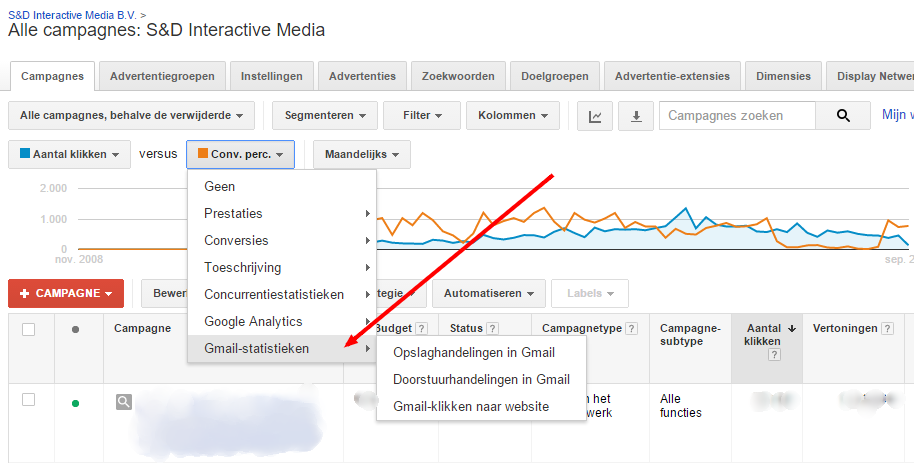Open the Filter dropdown
The width and height of the screenshot is (914, 463).
click(422, 115)
